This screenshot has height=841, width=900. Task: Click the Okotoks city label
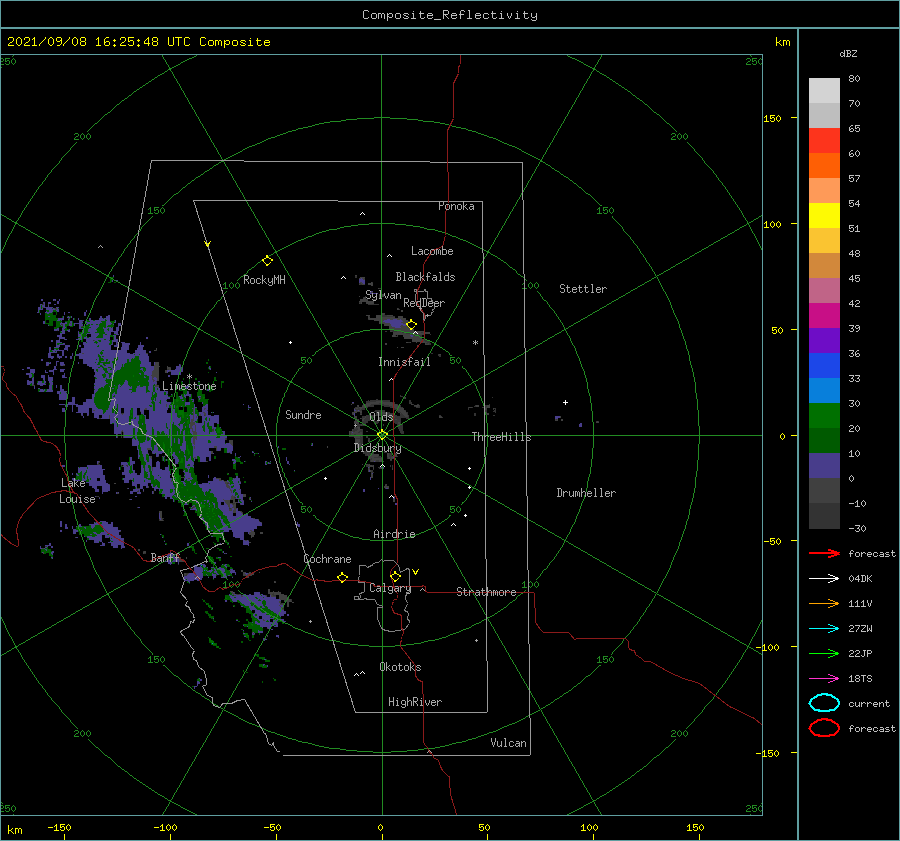click(400, 667)
